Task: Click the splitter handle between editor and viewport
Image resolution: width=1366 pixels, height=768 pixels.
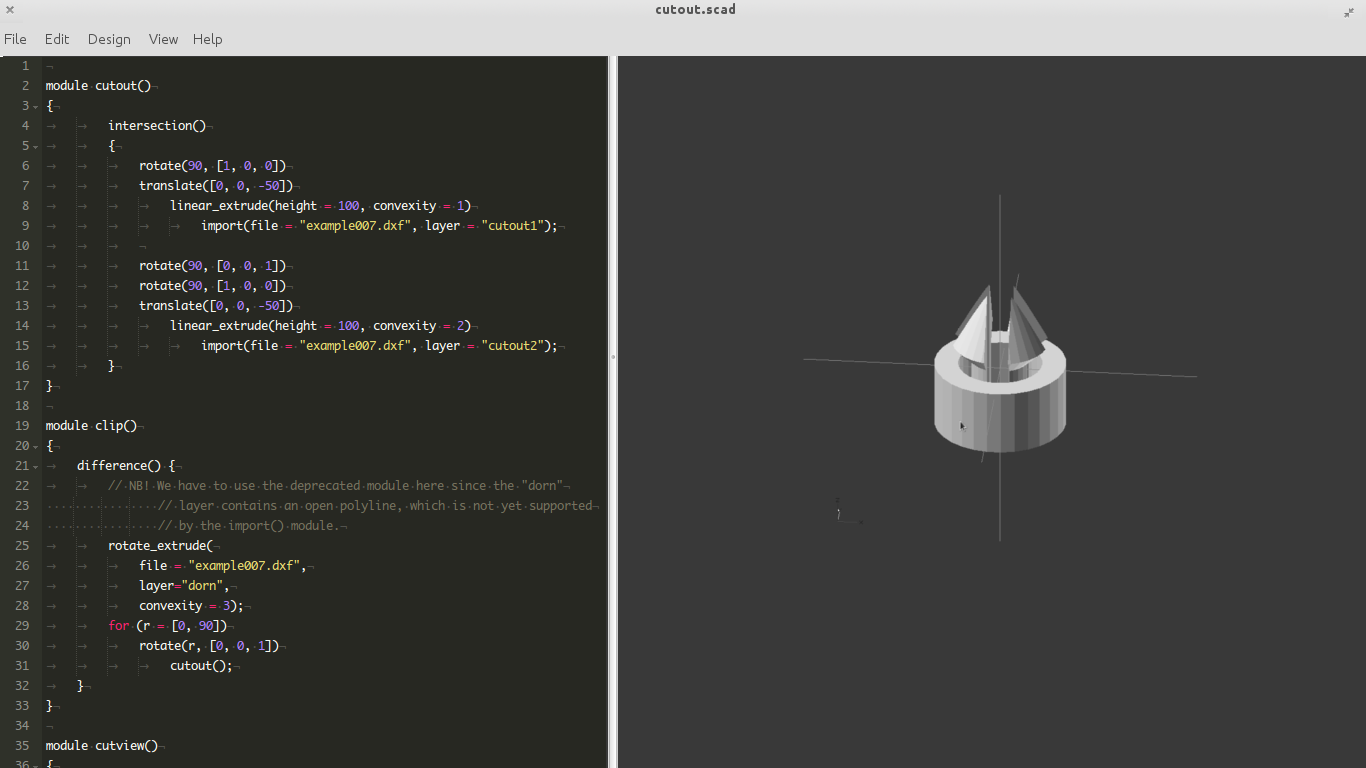Action: [613, 356]
